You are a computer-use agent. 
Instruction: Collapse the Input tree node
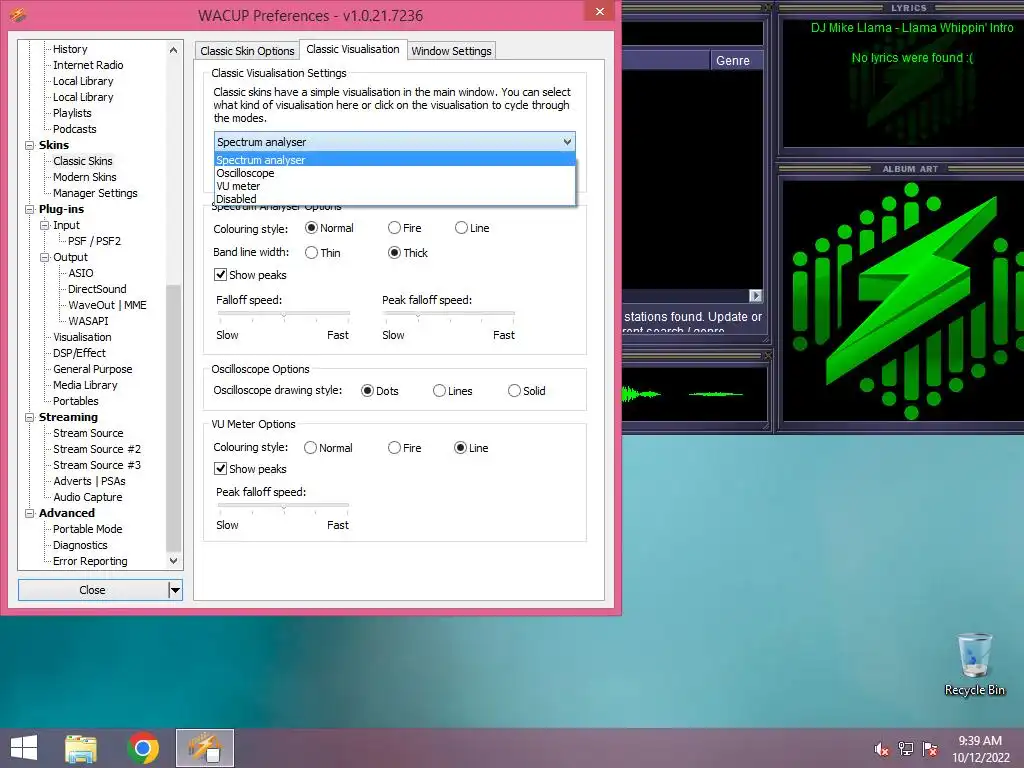[x=44, y=225]
